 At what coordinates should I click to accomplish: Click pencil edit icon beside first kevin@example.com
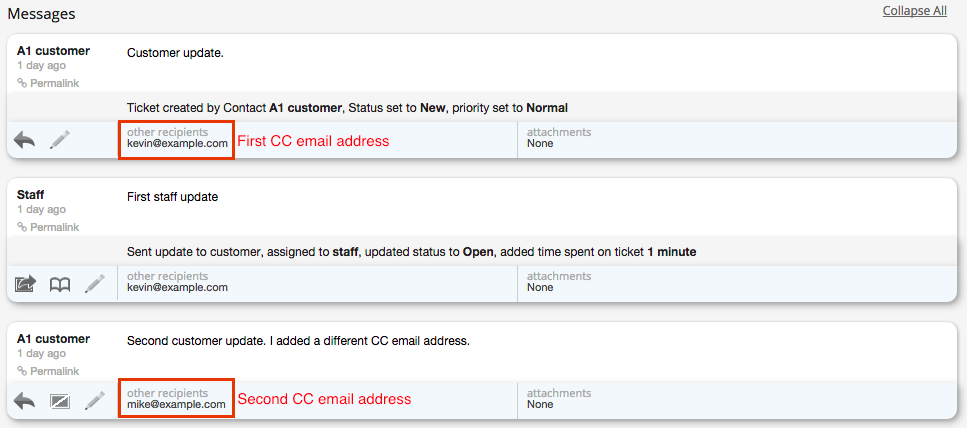[x=60, y=140]
